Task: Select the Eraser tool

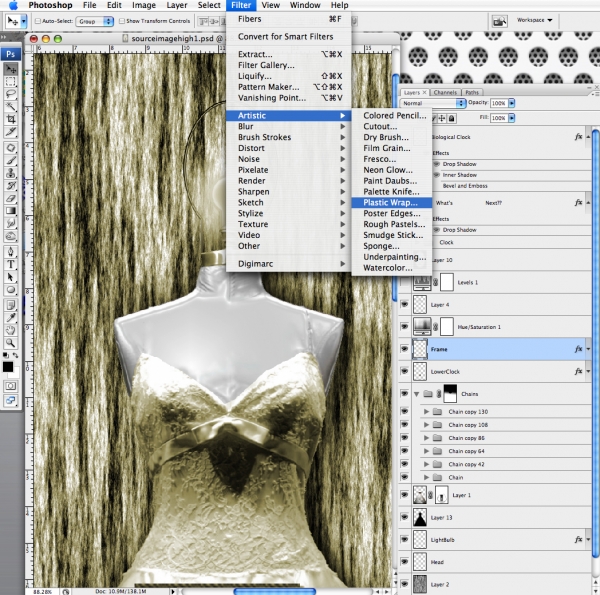Action: 11,198
